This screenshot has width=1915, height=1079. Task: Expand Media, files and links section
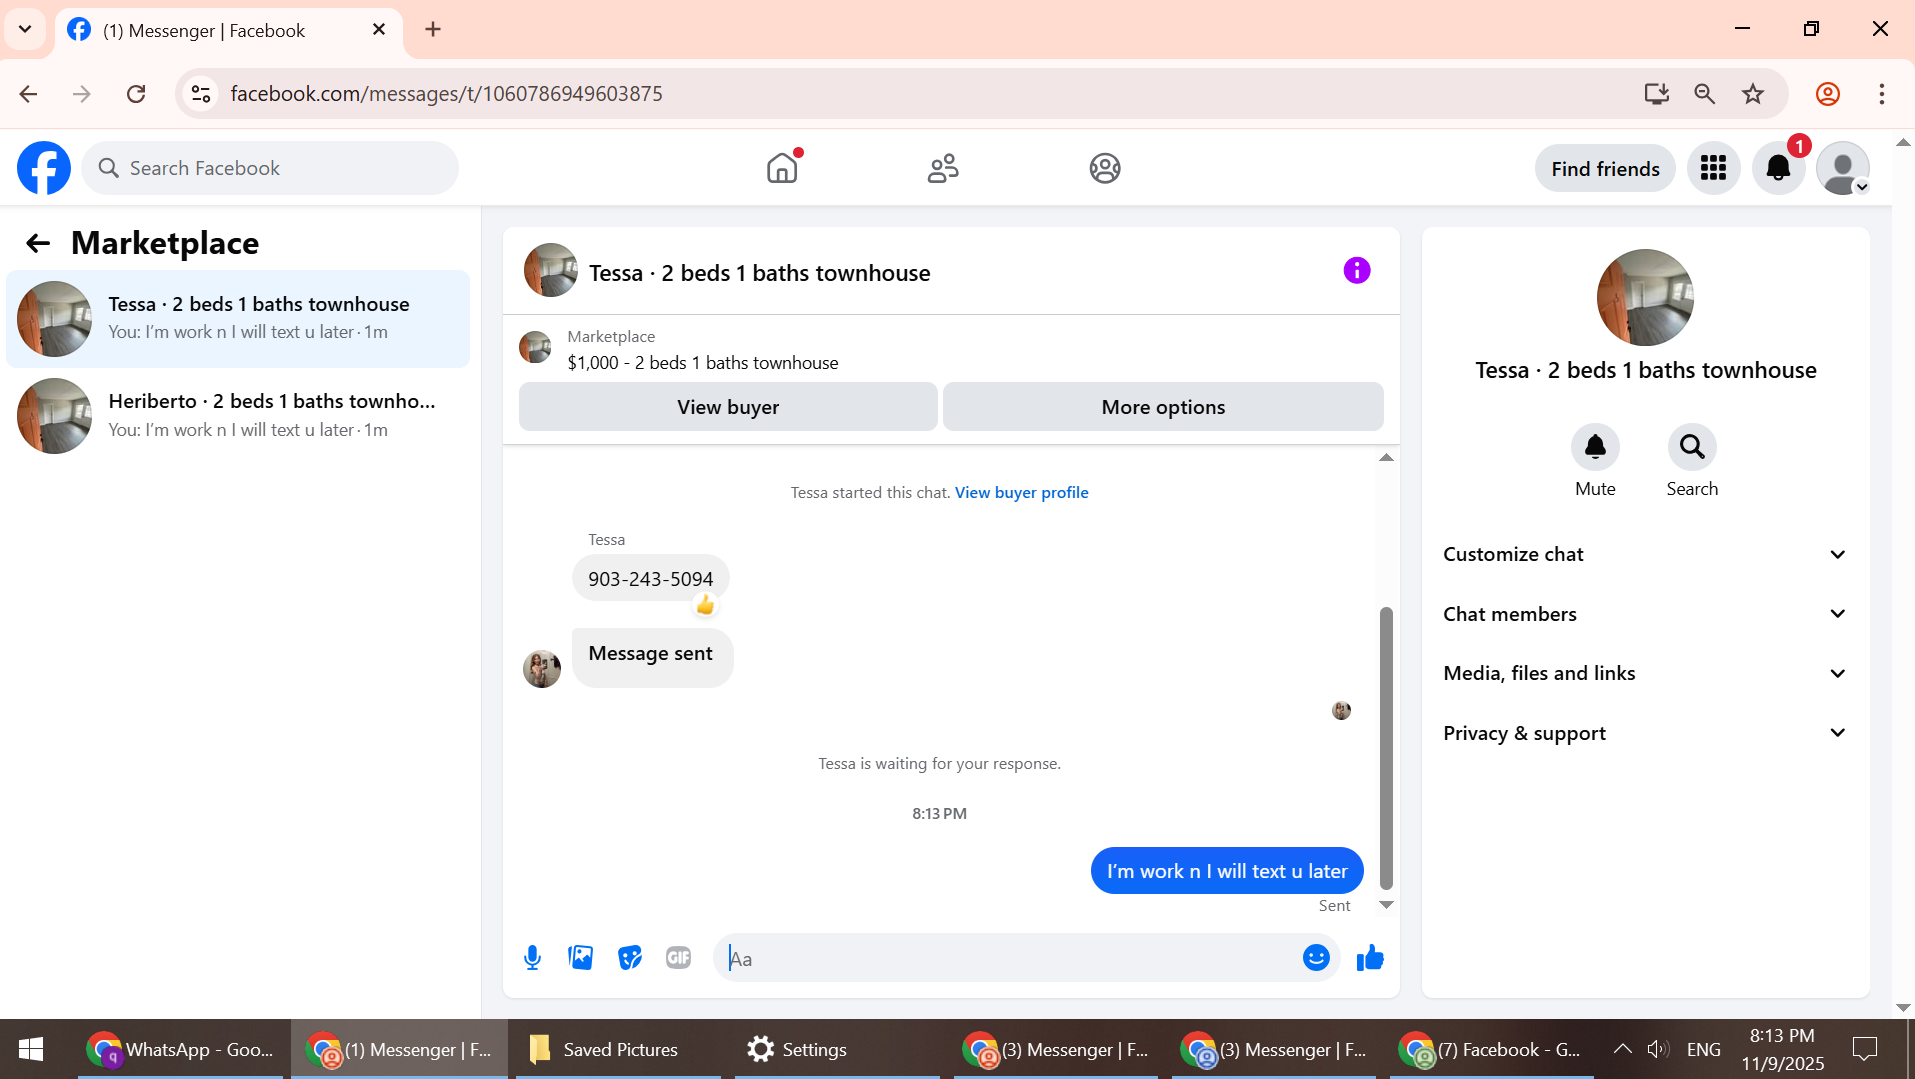(x=1645, y=673)
